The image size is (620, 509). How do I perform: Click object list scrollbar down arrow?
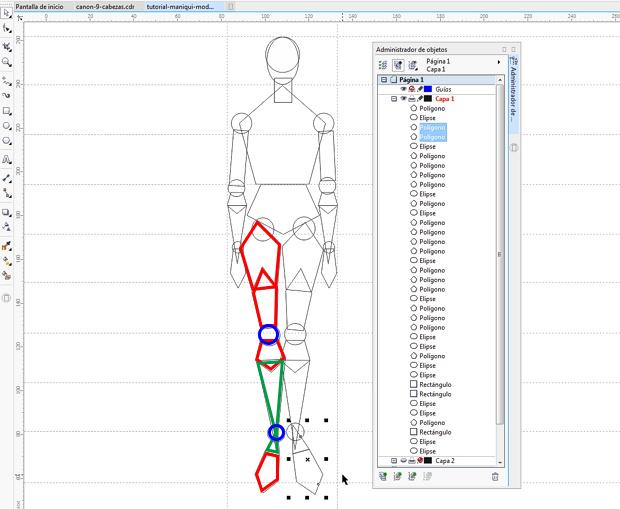coord(500,462)
